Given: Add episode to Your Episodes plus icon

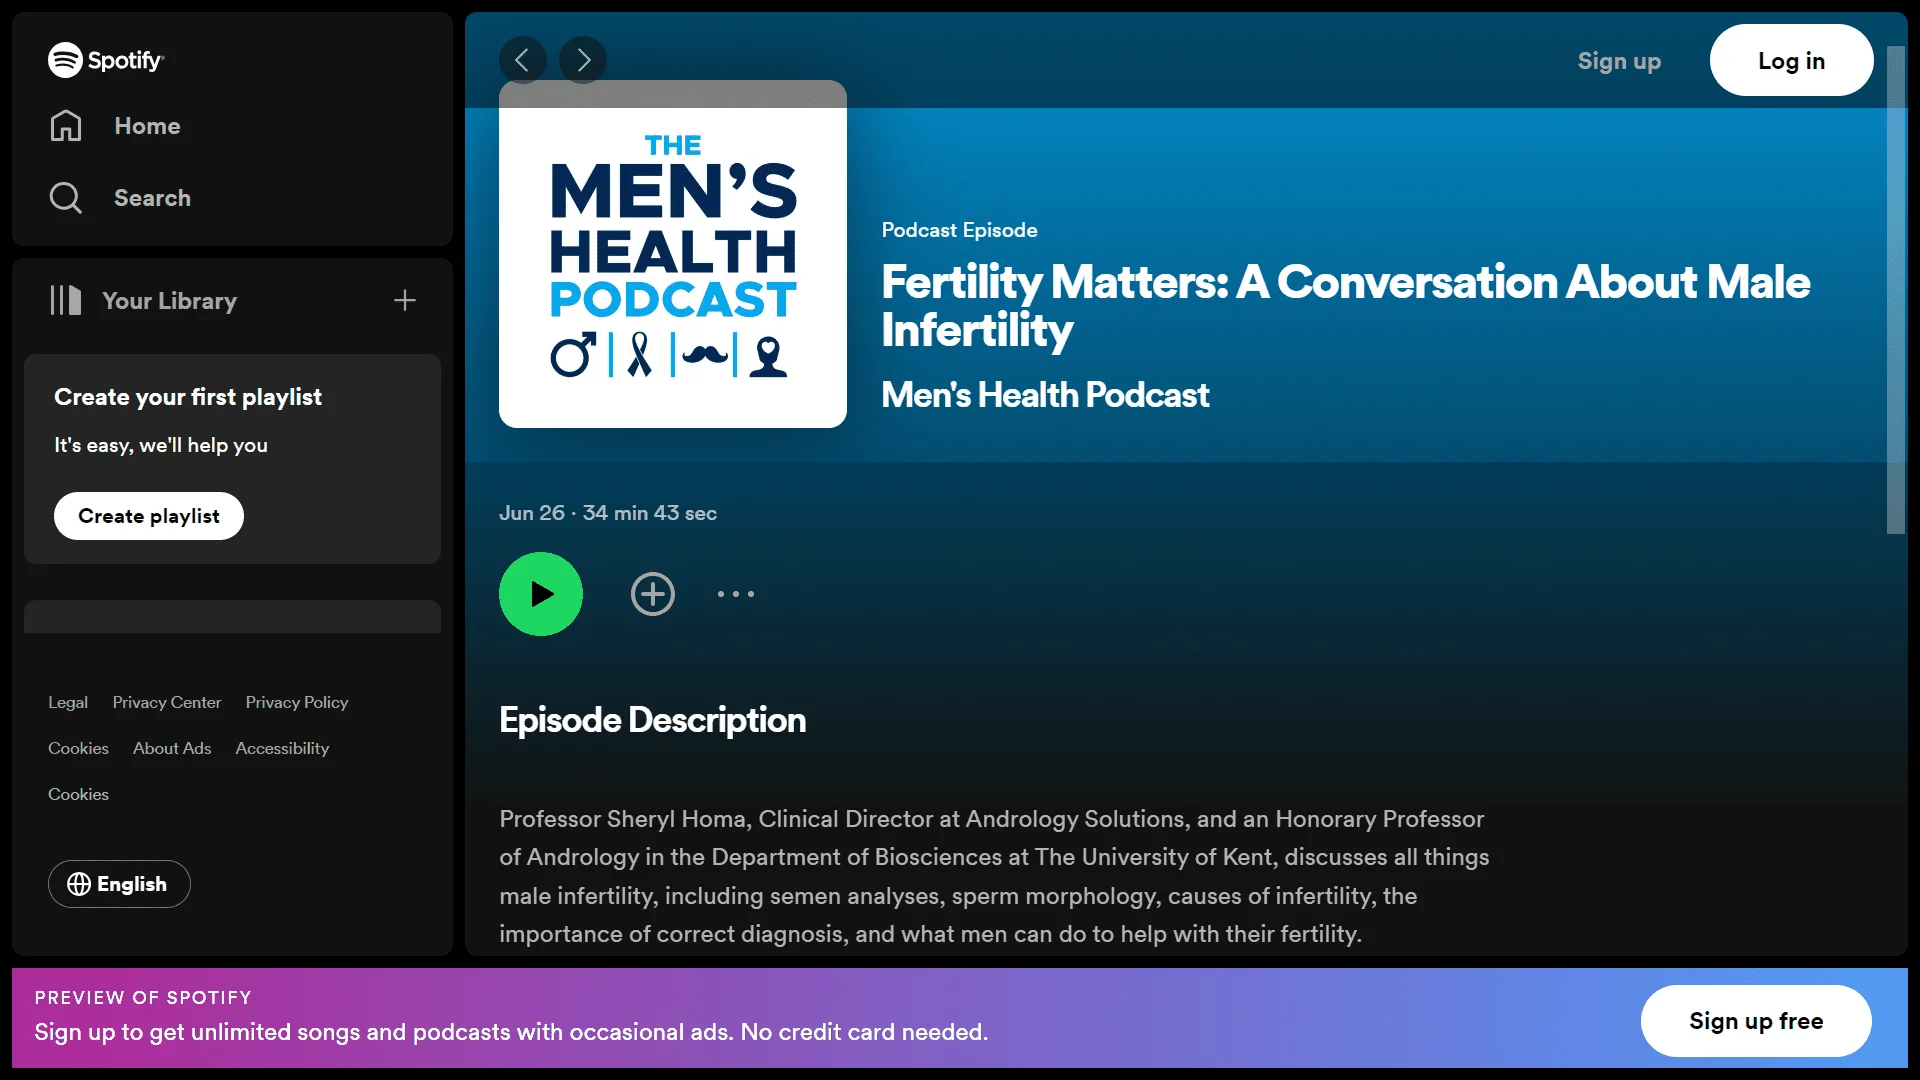Looking at the screenshot, I should pyautogui.click(x=653, y=594).
